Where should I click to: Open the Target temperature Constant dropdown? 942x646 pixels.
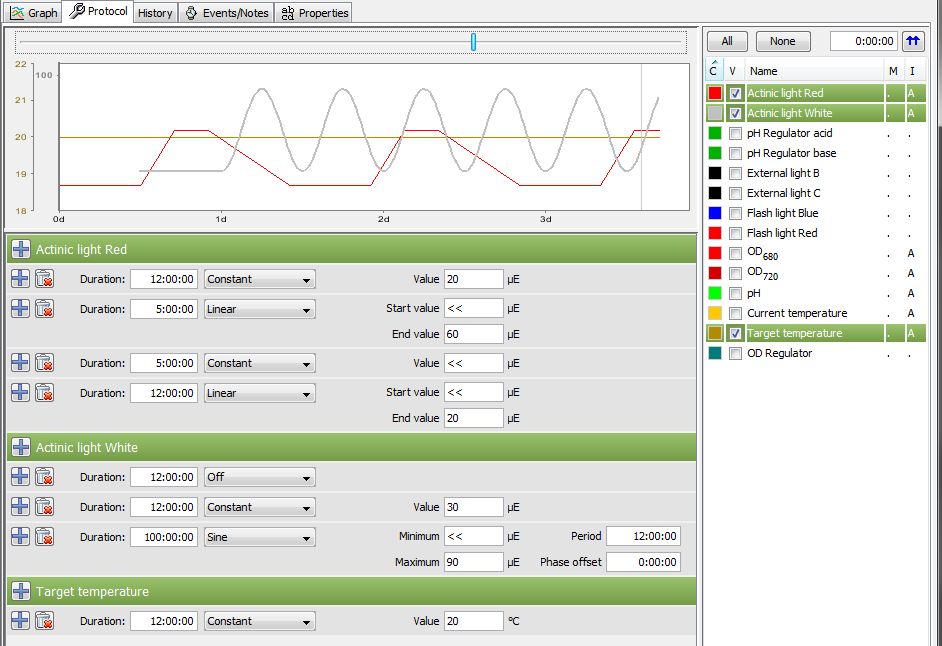[260, 621]
